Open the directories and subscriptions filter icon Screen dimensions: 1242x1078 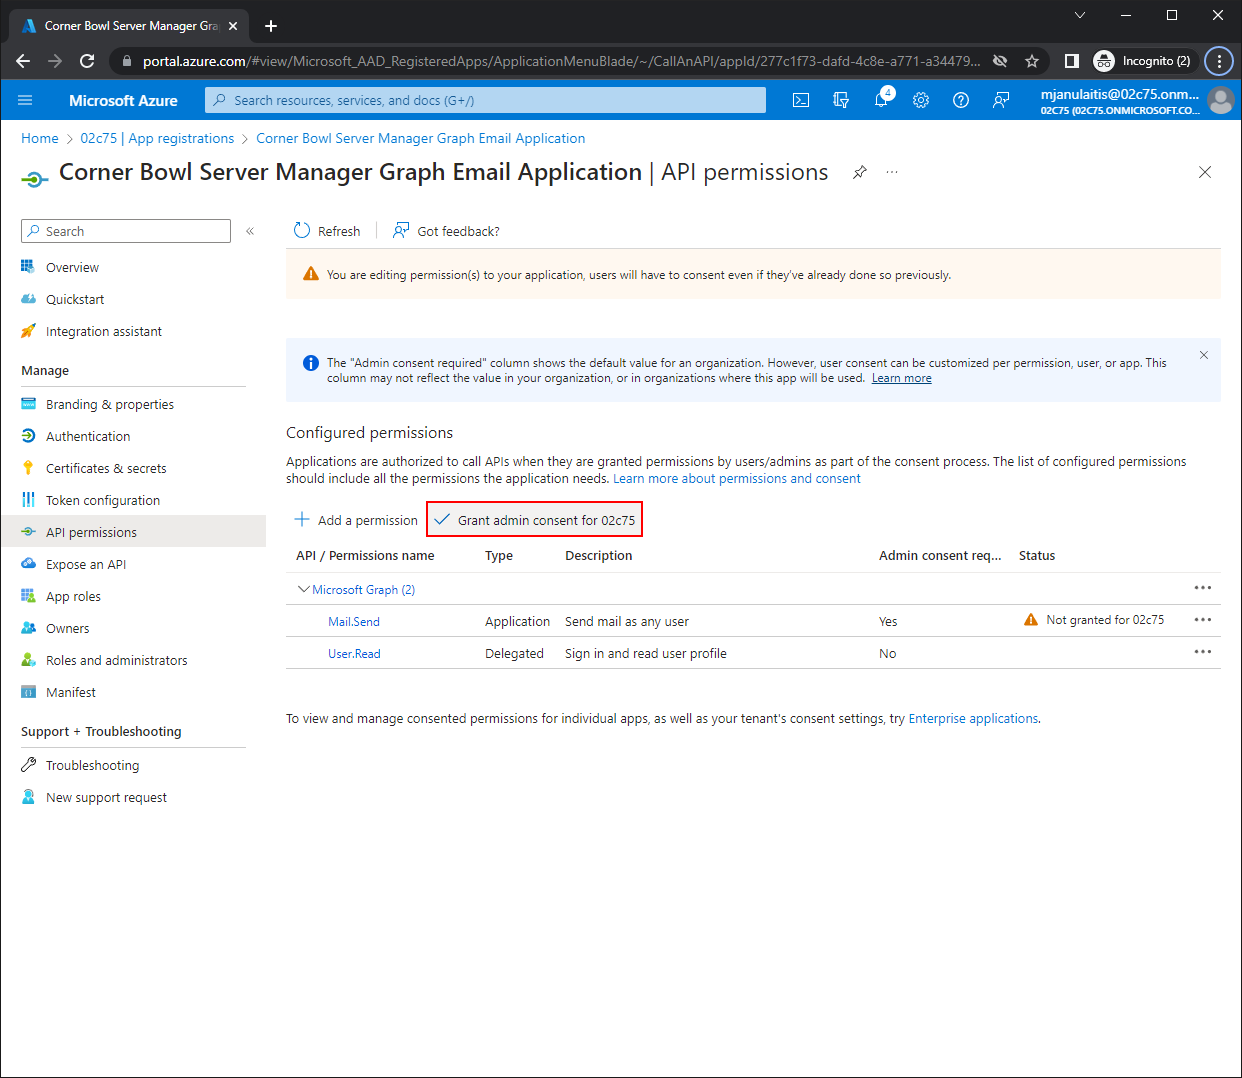[x=841, y=100]
